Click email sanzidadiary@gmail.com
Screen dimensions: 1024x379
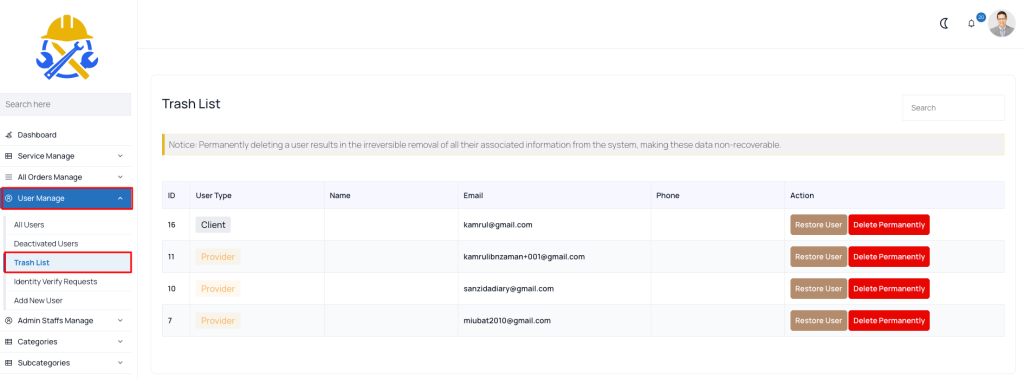tap(509, 289)
